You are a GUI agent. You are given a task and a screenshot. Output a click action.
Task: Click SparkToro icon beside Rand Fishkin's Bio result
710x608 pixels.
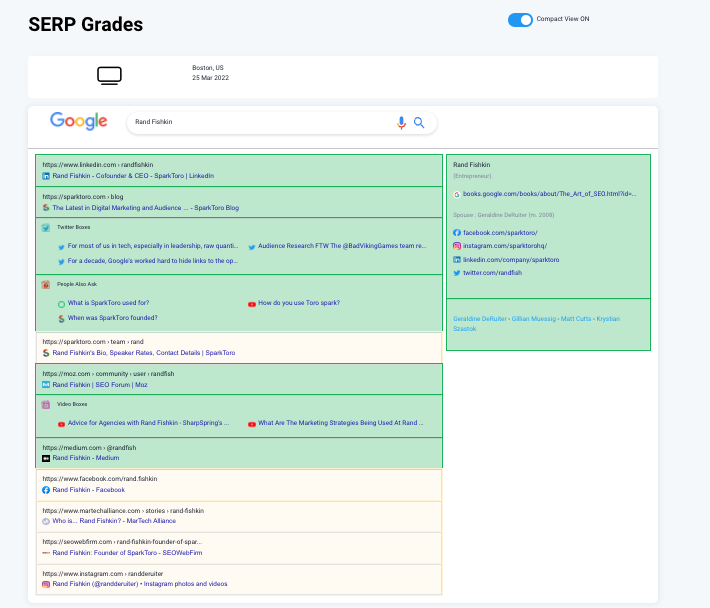(x=46, y=353)
